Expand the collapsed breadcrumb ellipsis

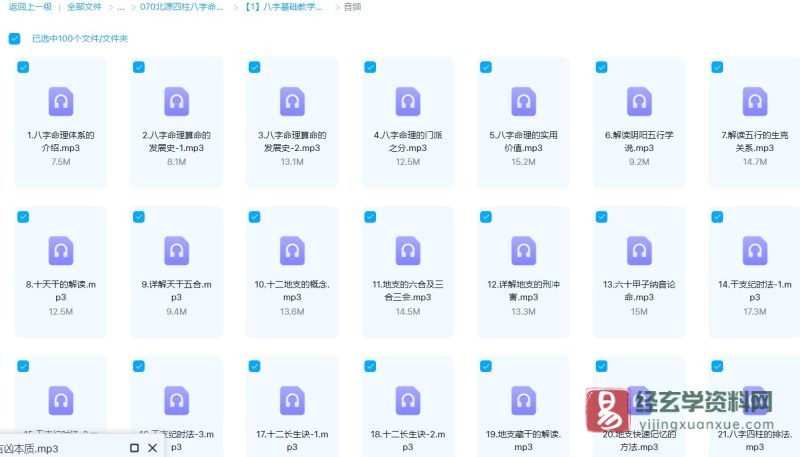(x=121, y=7)
